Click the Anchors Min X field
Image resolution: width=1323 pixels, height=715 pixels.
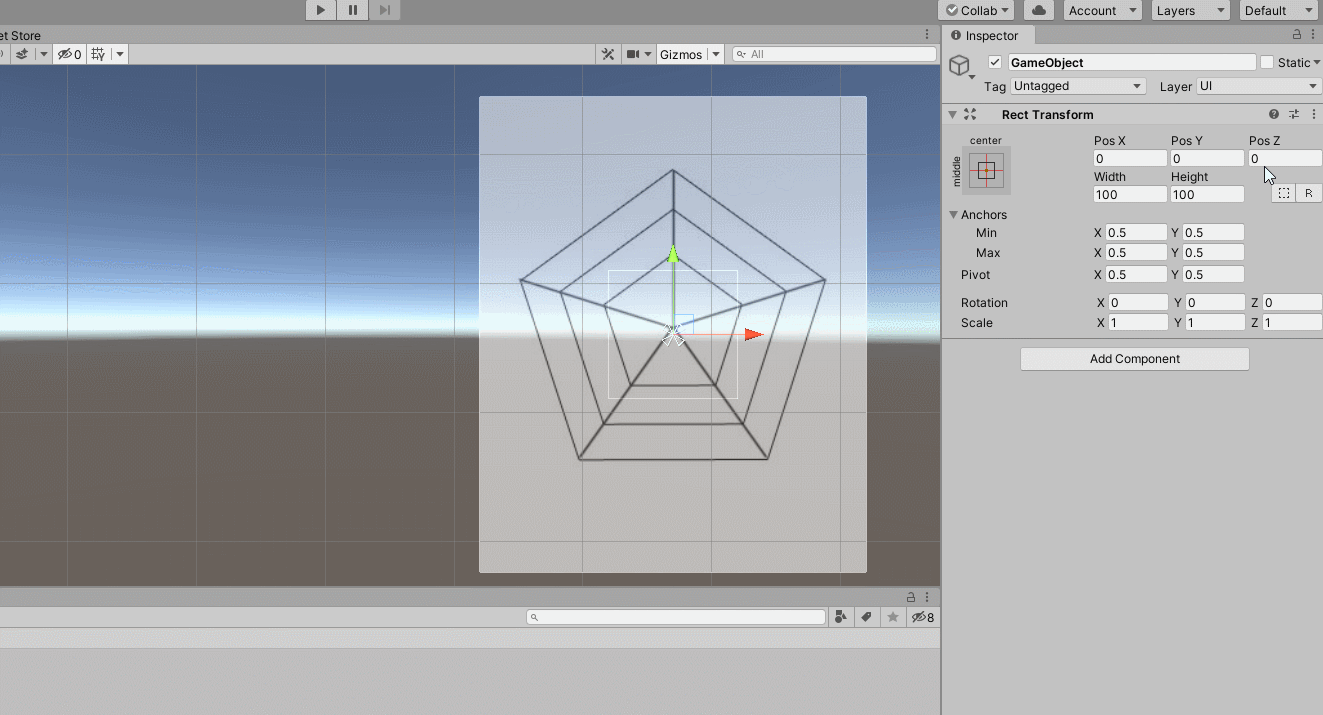pyautogui.click(x=1136, y=232)
